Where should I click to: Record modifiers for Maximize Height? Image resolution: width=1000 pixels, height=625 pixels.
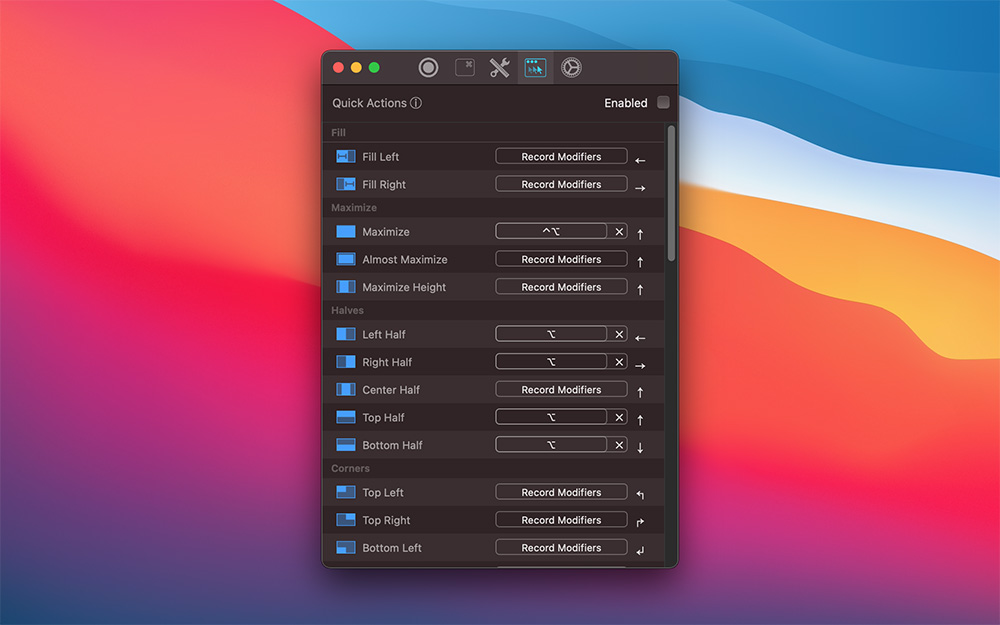[x=561, y=287]
